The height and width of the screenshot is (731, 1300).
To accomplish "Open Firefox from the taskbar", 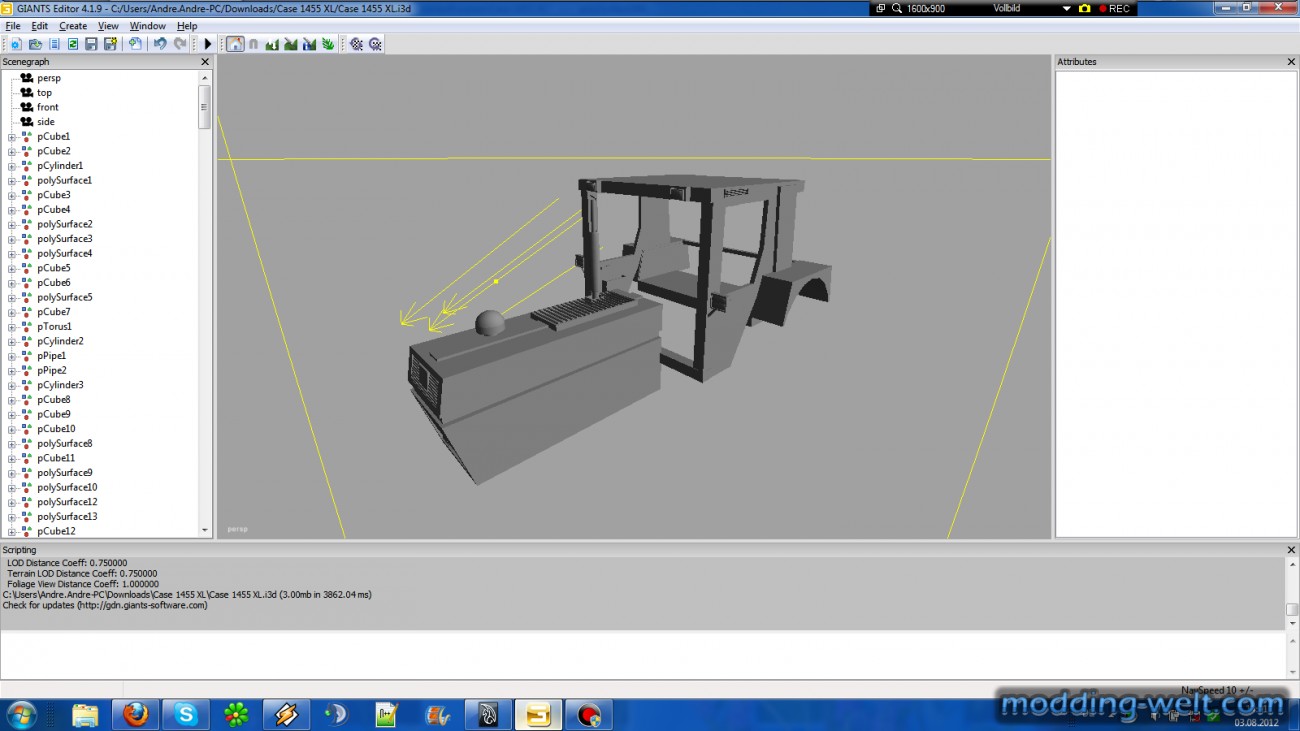I will [x=136, y=715].
